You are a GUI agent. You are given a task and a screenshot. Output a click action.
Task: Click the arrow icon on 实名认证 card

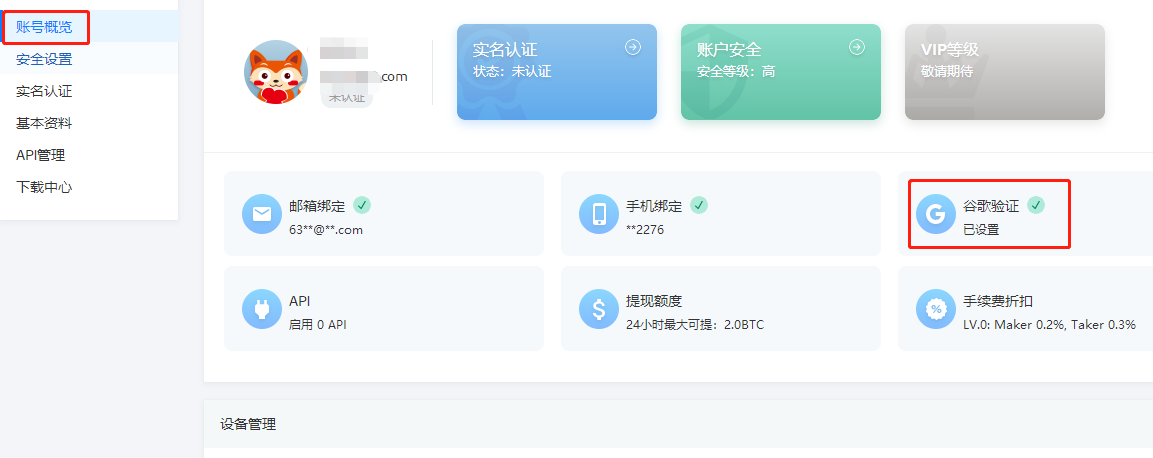[x=633, y=47]
